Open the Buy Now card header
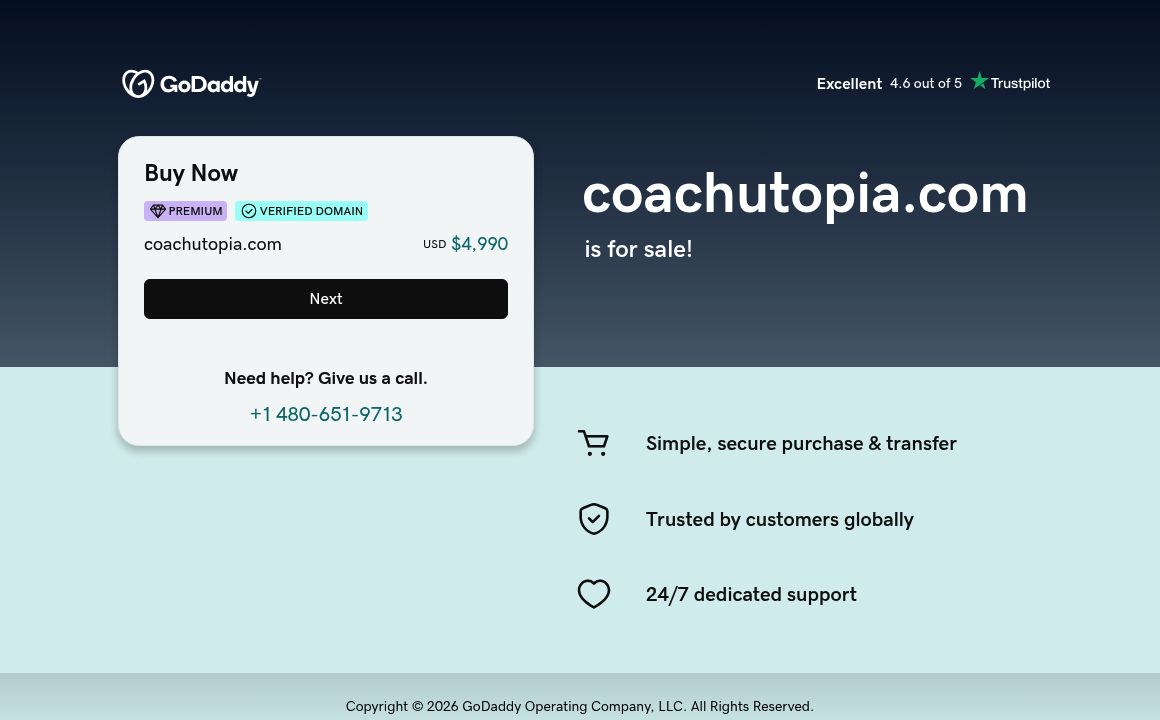The image size is (1160, 720). (x=191, y=173)
